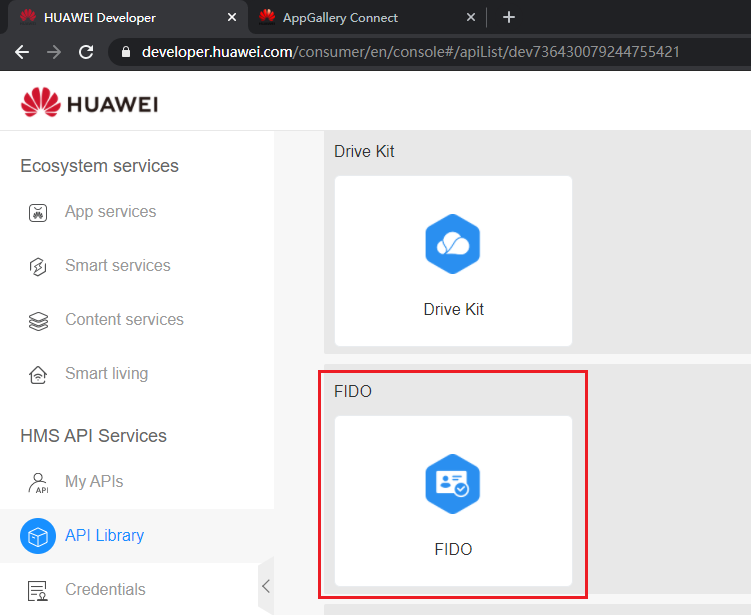Go back to the previous page
The width and height of the screenshot is (751, 615).
(22, 51)
